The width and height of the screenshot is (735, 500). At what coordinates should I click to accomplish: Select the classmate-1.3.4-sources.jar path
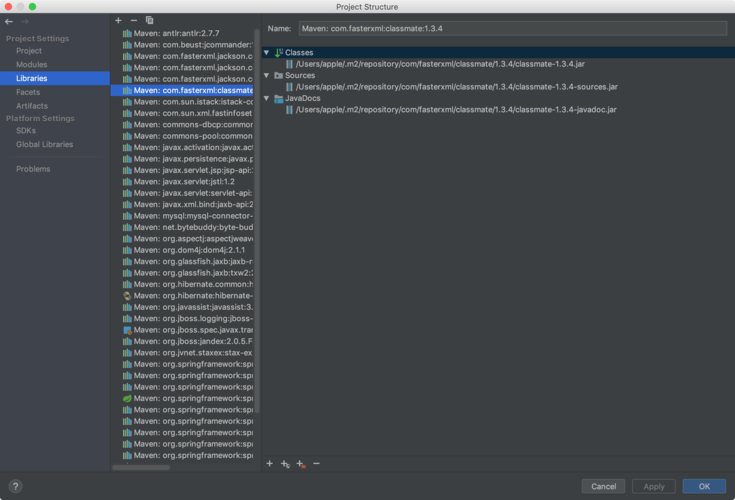457,87
